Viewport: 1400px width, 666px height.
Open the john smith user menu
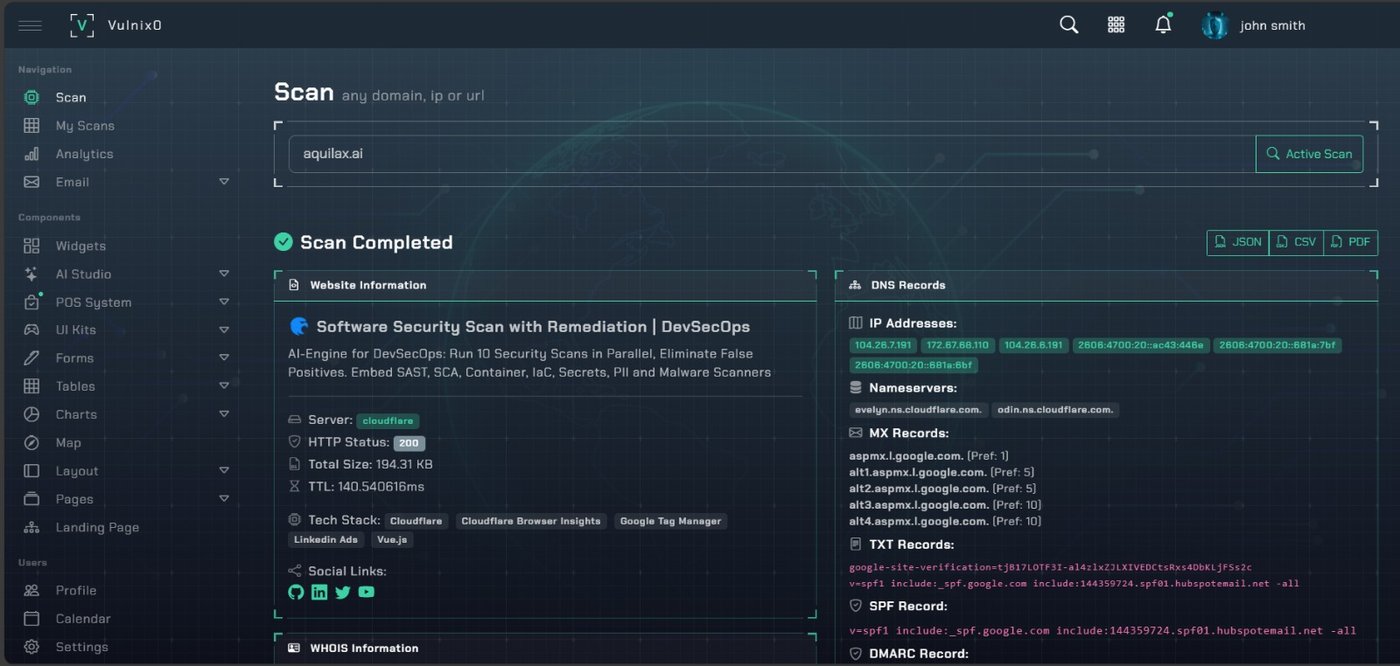tap(1272, 26)
